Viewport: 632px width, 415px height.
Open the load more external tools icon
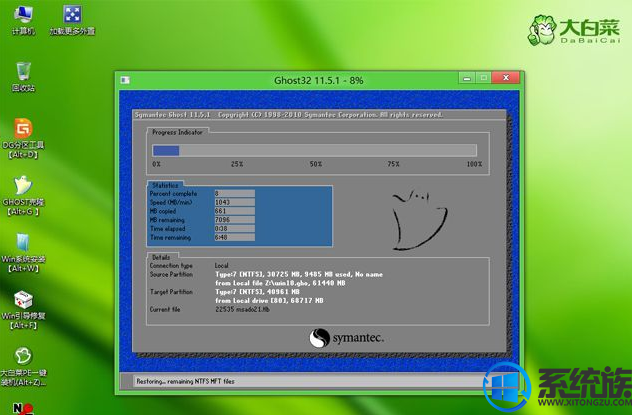(72, 20)
